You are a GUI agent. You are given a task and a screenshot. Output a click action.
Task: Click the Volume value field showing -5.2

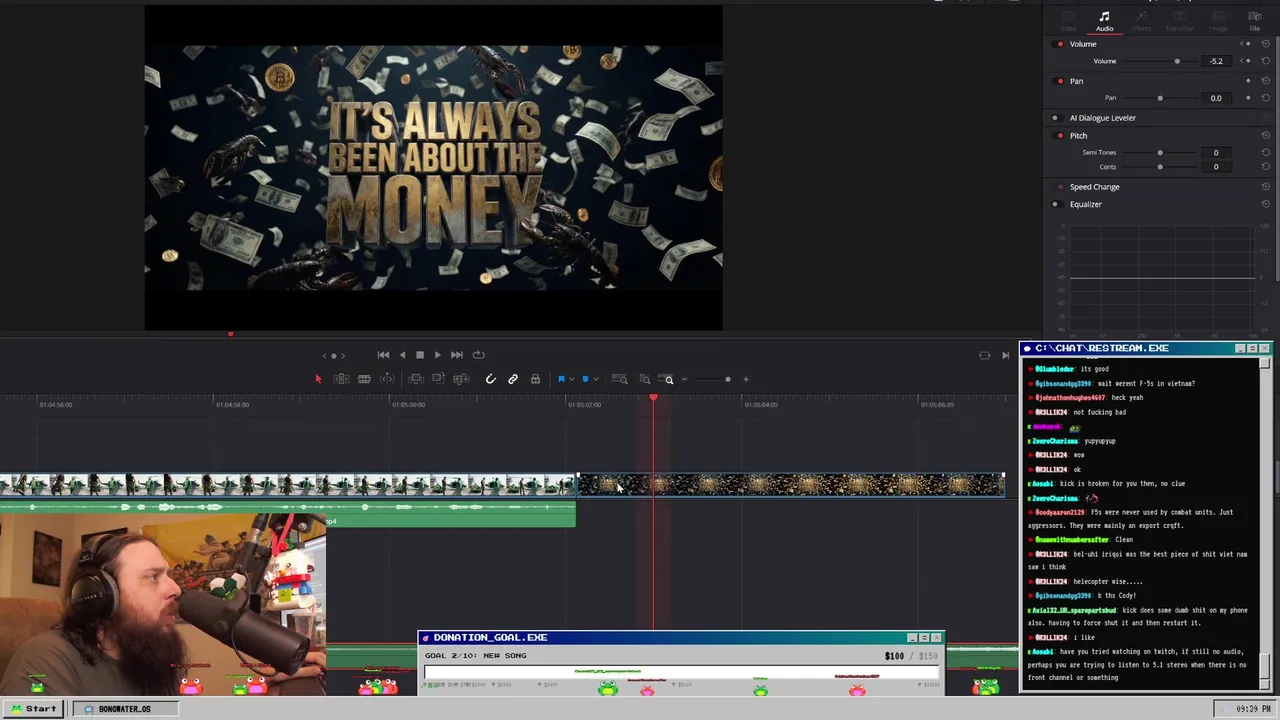coord(1216,61)
